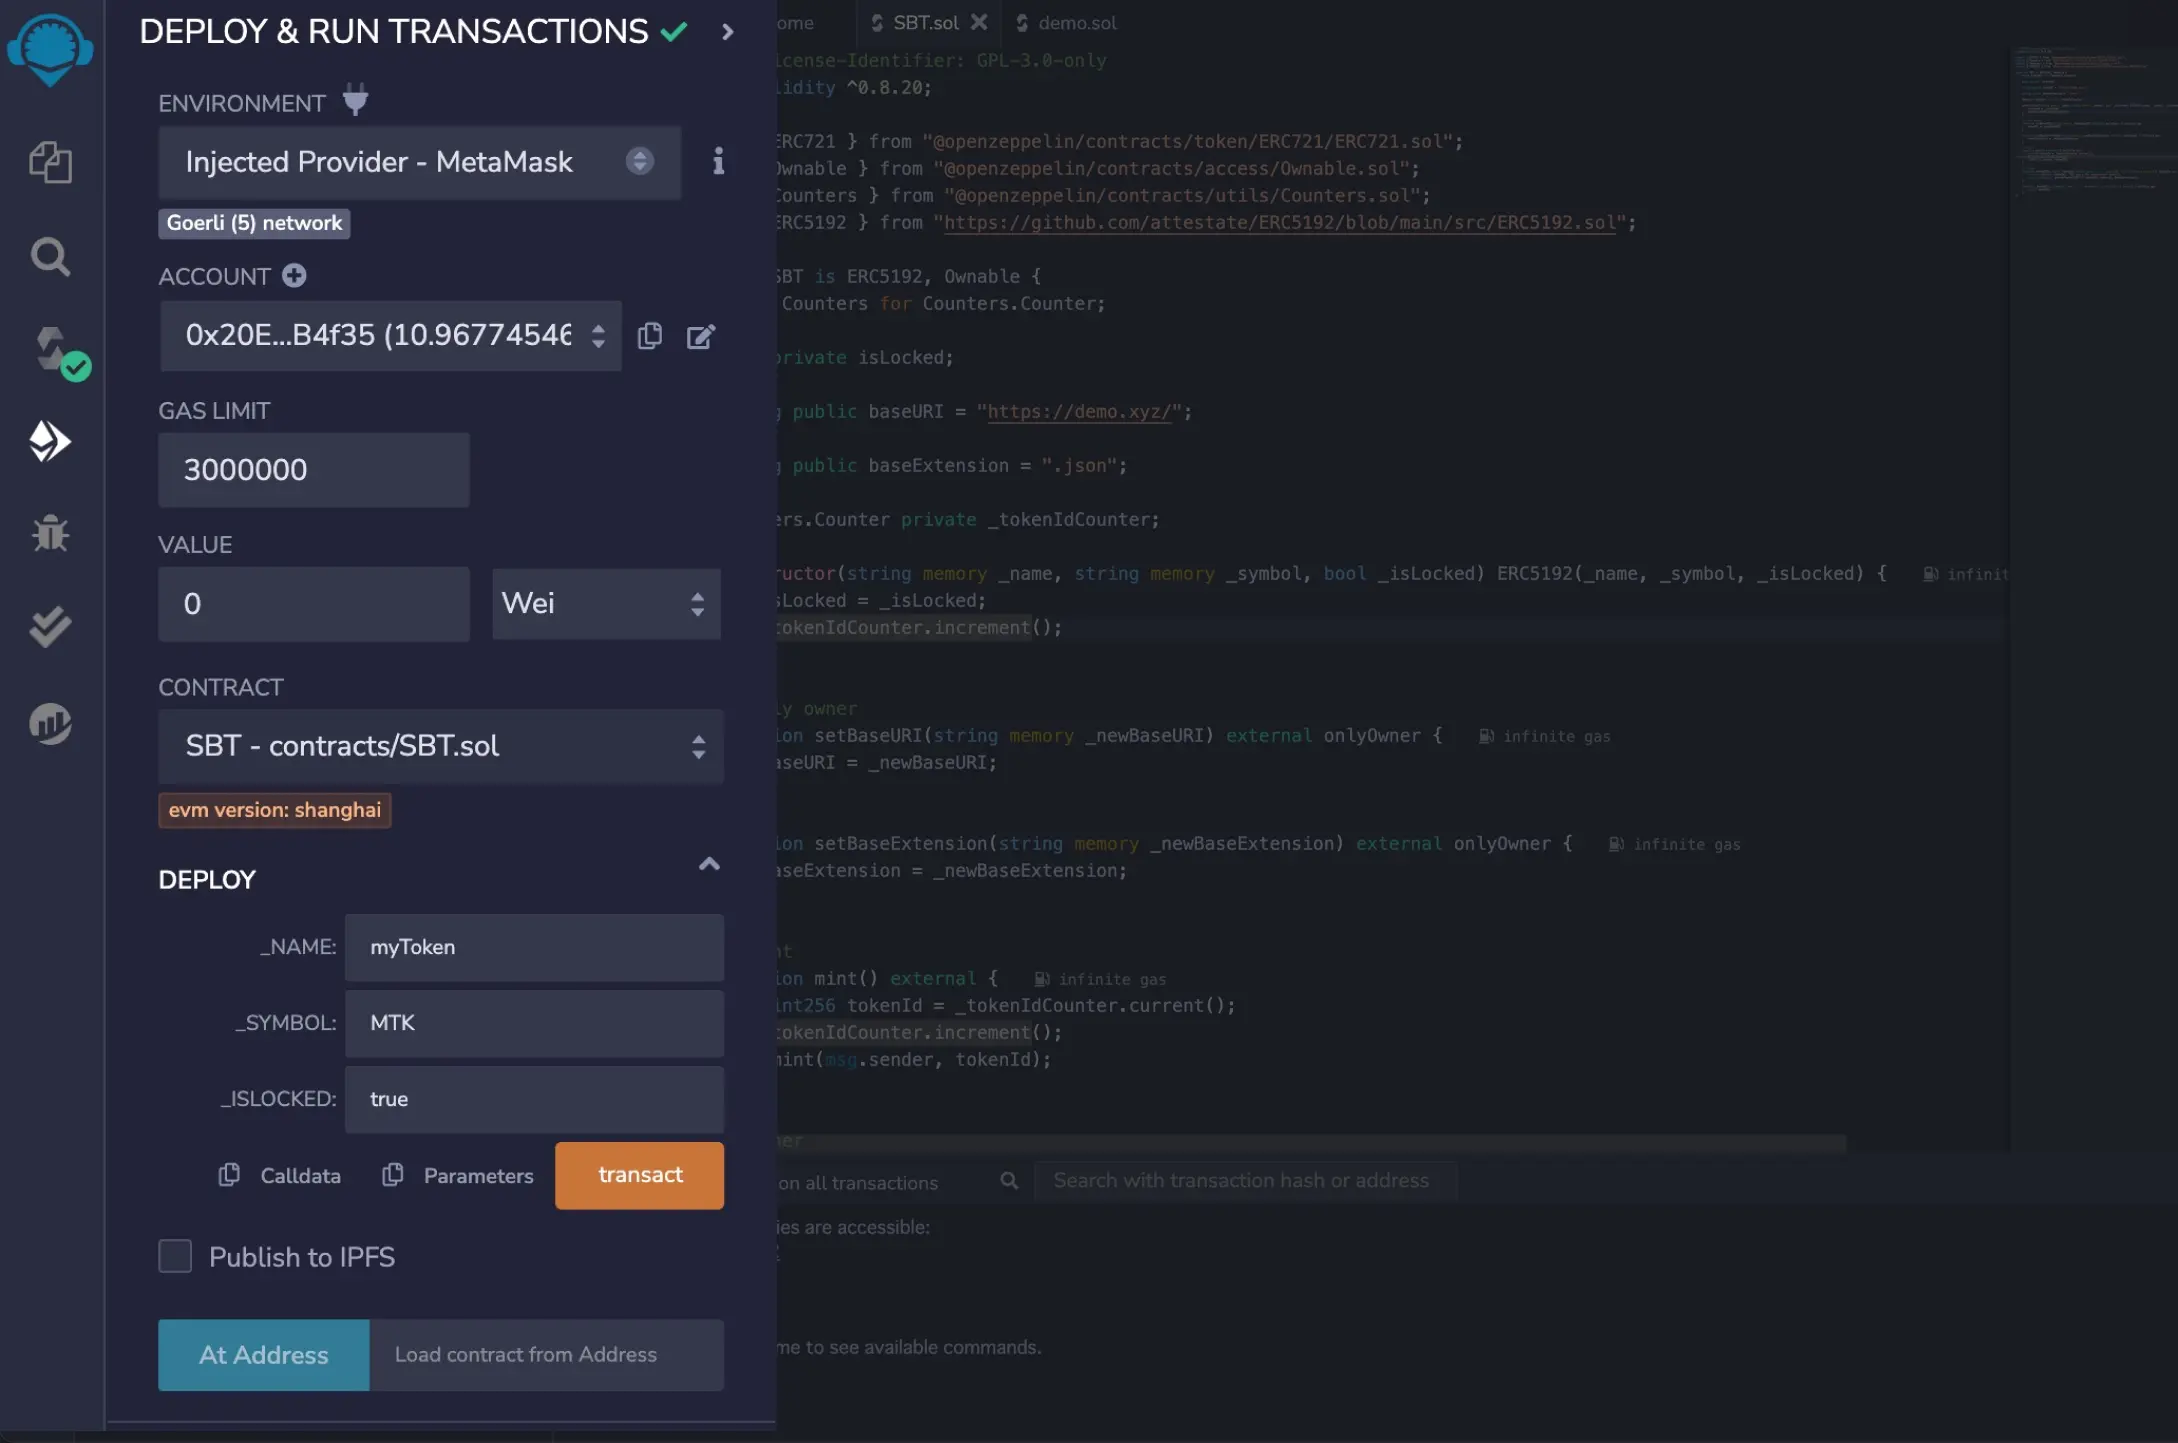Image resolution: width=2178 pixels, height=1443 pixels.
Task: Click the copy account address icon
Action: coord(650,336)
